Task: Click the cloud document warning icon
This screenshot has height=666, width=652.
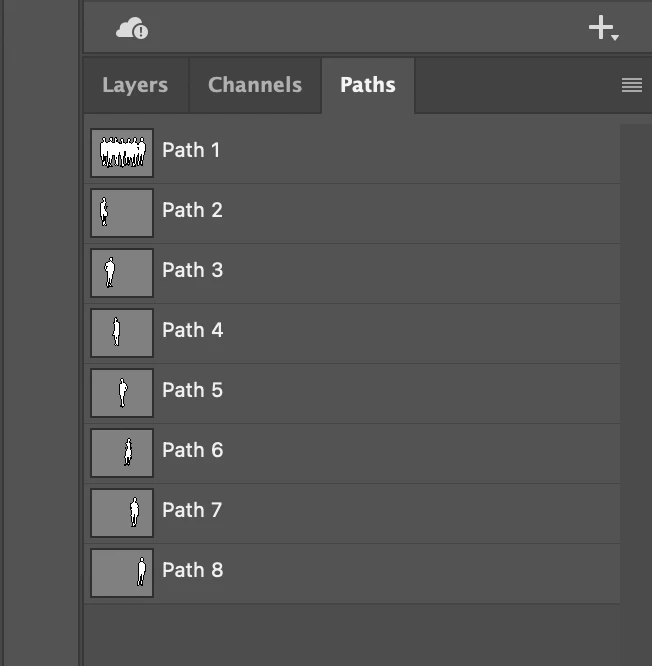Action: pyautogui.click(x=132, y=29)
